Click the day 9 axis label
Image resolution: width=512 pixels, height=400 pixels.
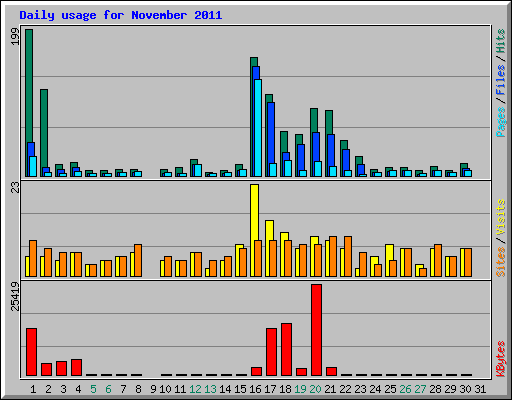[x=153, y=389]
